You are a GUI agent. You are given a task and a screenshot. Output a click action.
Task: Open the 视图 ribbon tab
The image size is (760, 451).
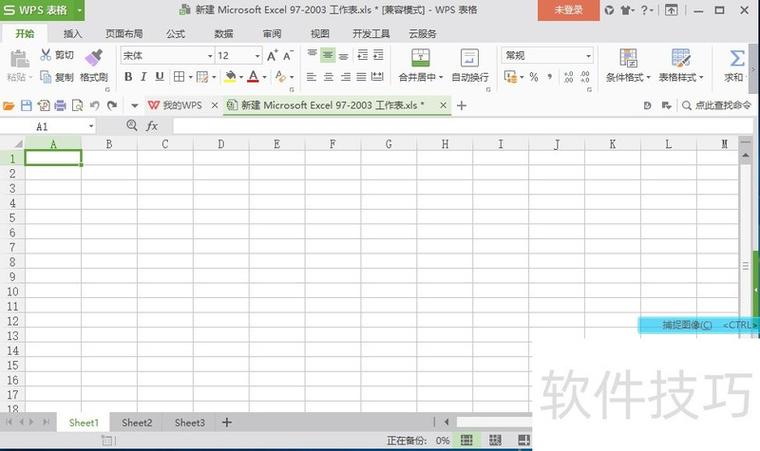[319, 33]
